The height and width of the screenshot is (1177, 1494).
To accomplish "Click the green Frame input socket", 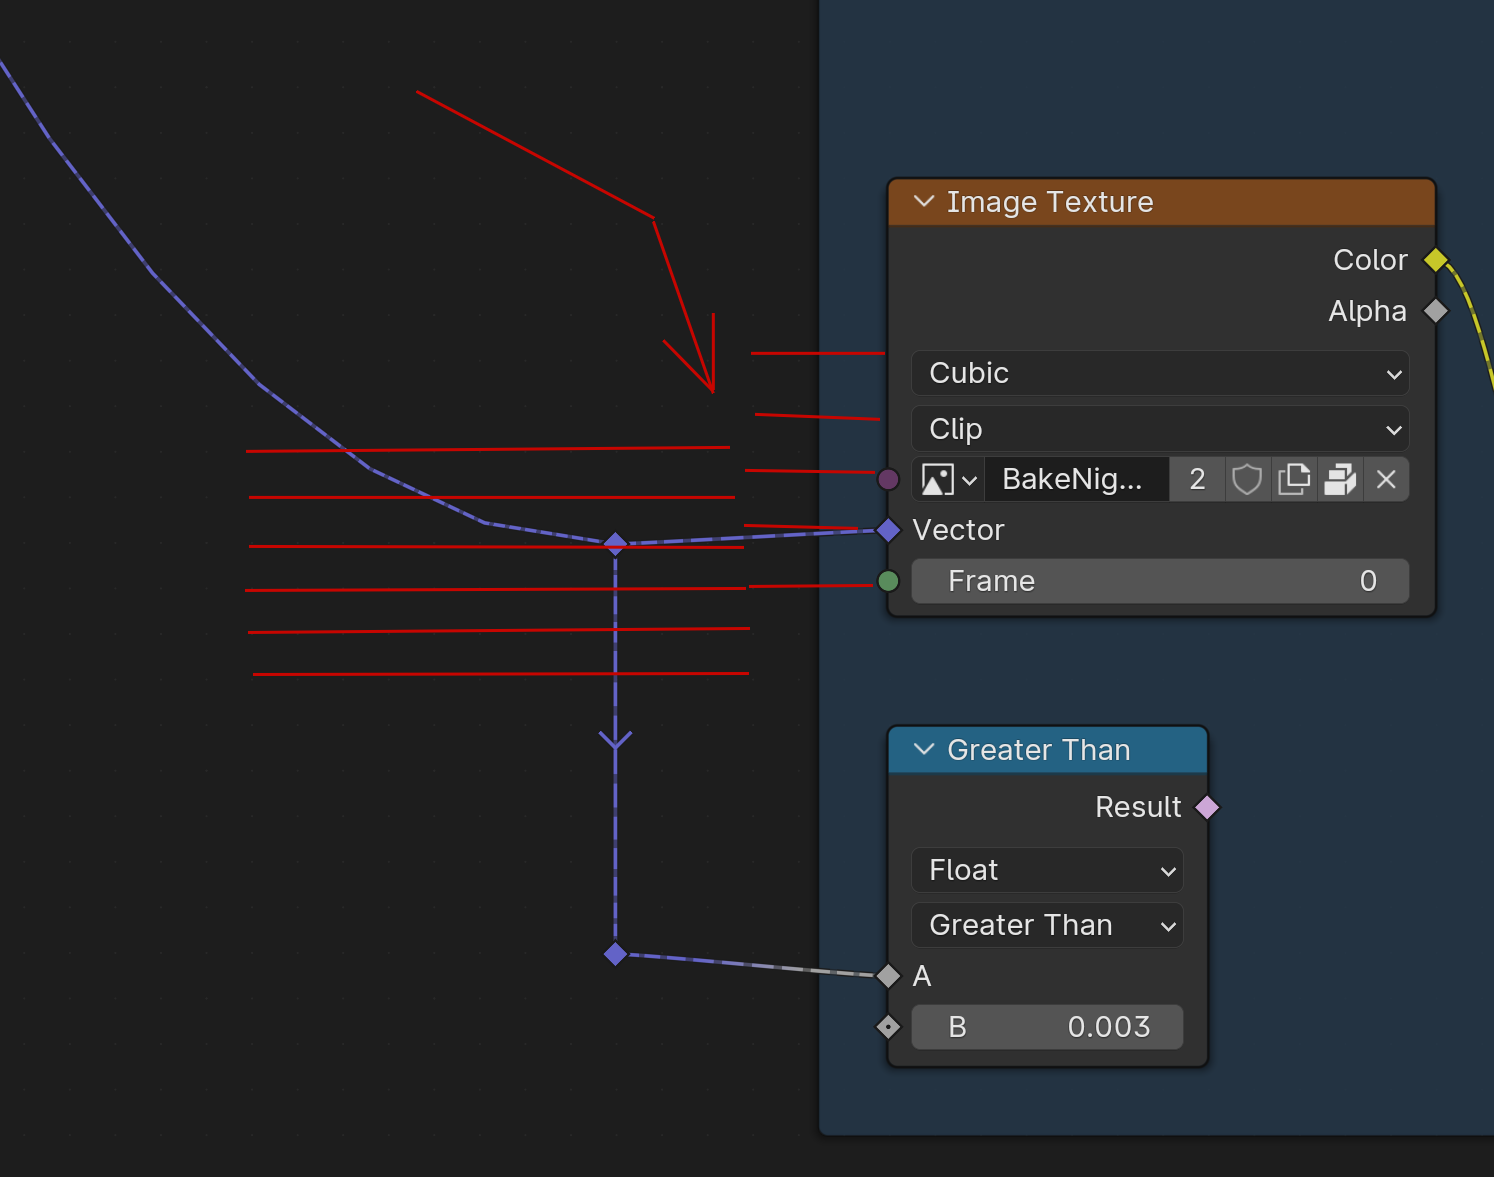I will (x=888, y=581).
